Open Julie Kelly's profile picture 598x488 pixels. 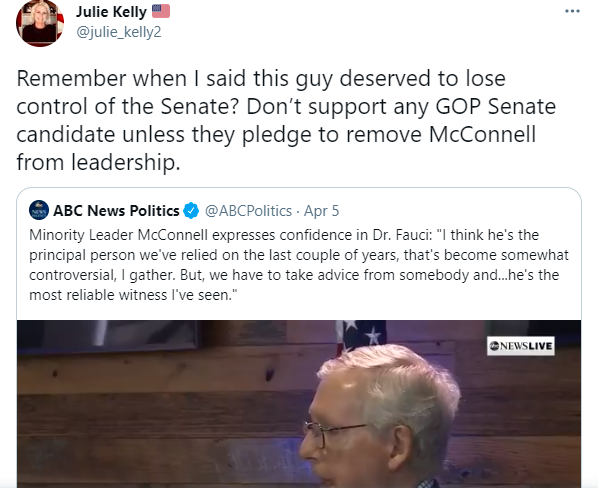pyautogui.click(x=40, y=23)
